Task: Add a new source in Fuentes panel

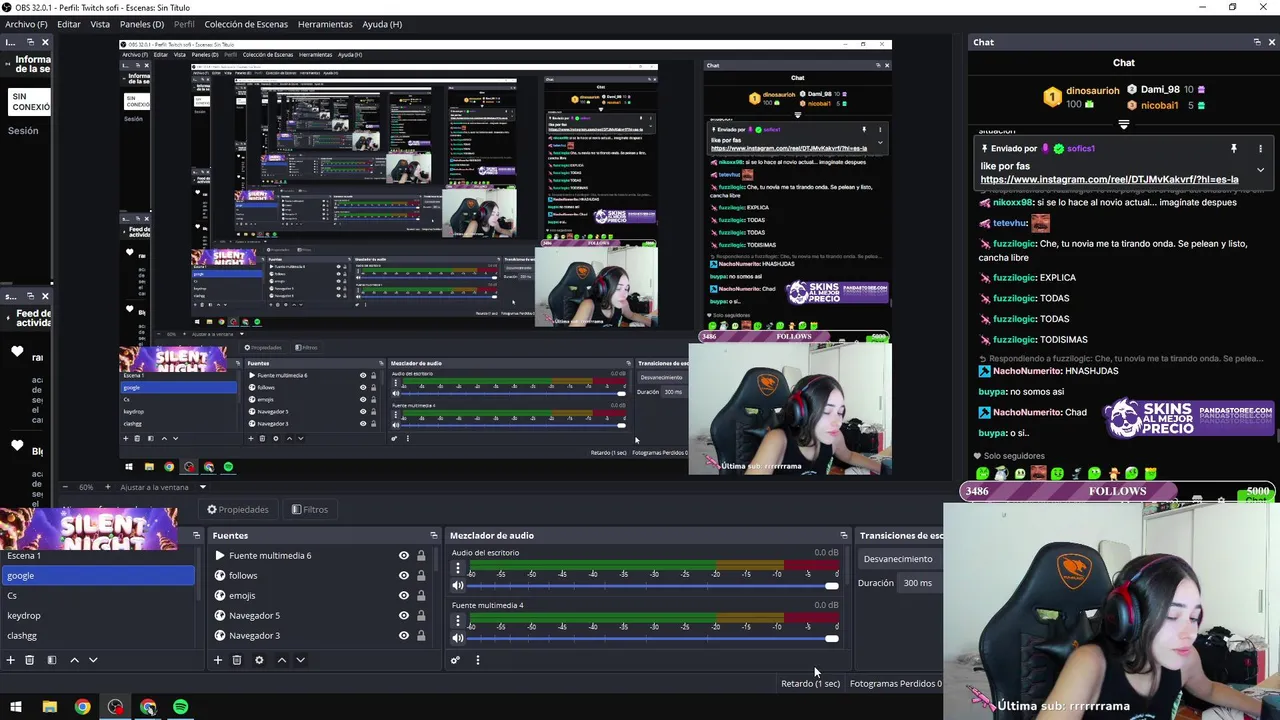Action: pyautogui.click(x=217, y=660)
